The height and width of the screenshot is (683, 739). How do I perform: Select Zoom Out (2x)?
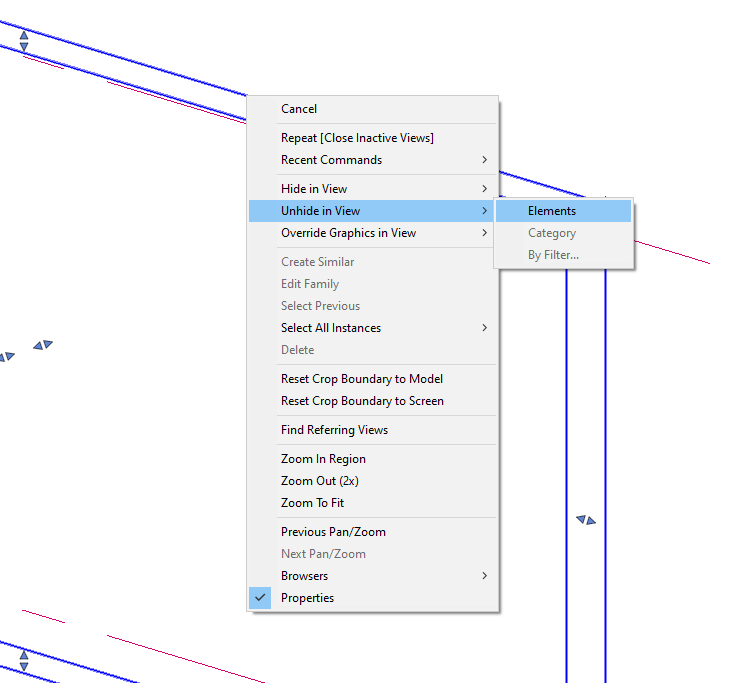[372, 481]
